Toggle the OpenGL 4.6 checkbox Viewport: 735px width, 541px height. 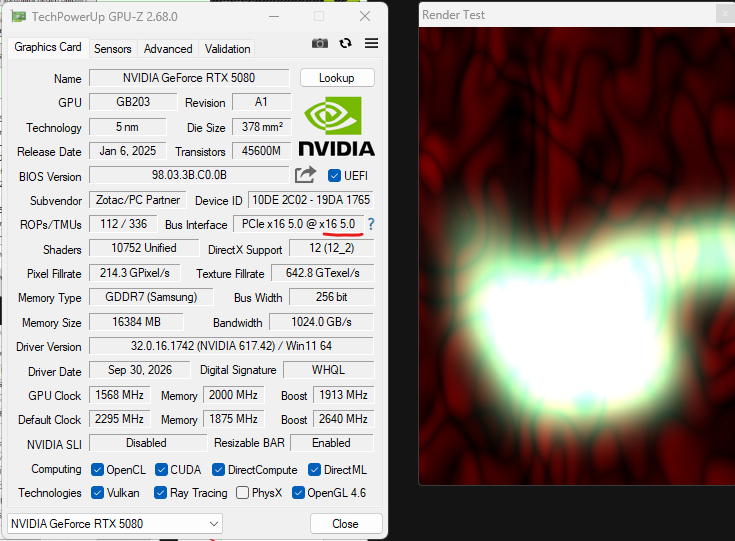(x=298, y=493)
